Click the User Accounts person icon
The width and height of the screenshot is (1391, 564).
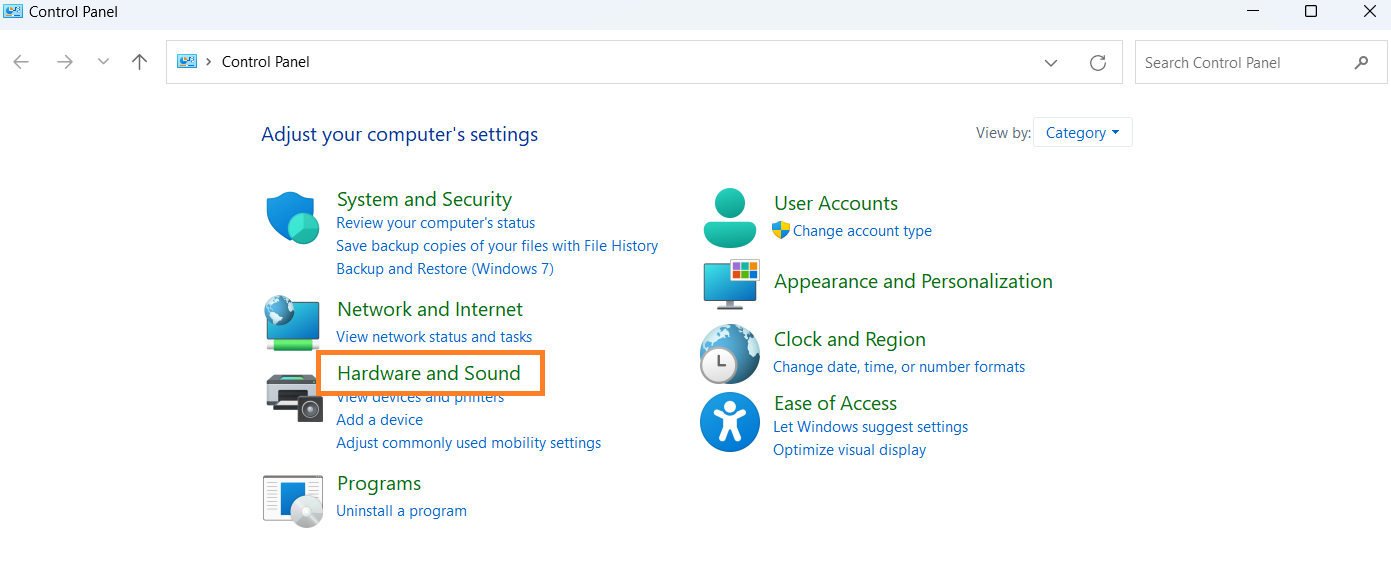pos(730,218)
